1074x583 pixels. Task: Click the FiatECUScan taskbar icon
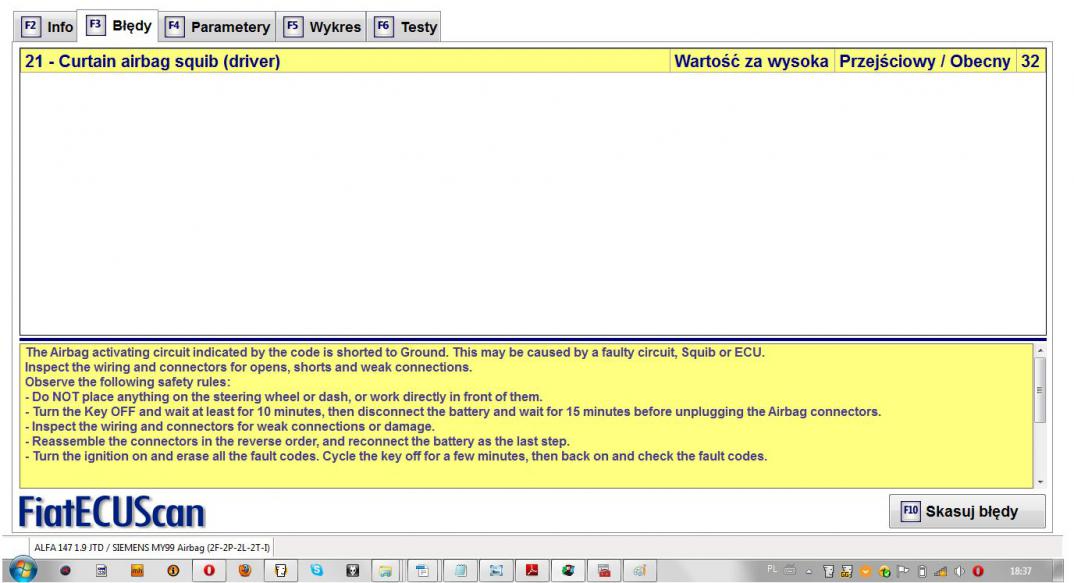281,570
